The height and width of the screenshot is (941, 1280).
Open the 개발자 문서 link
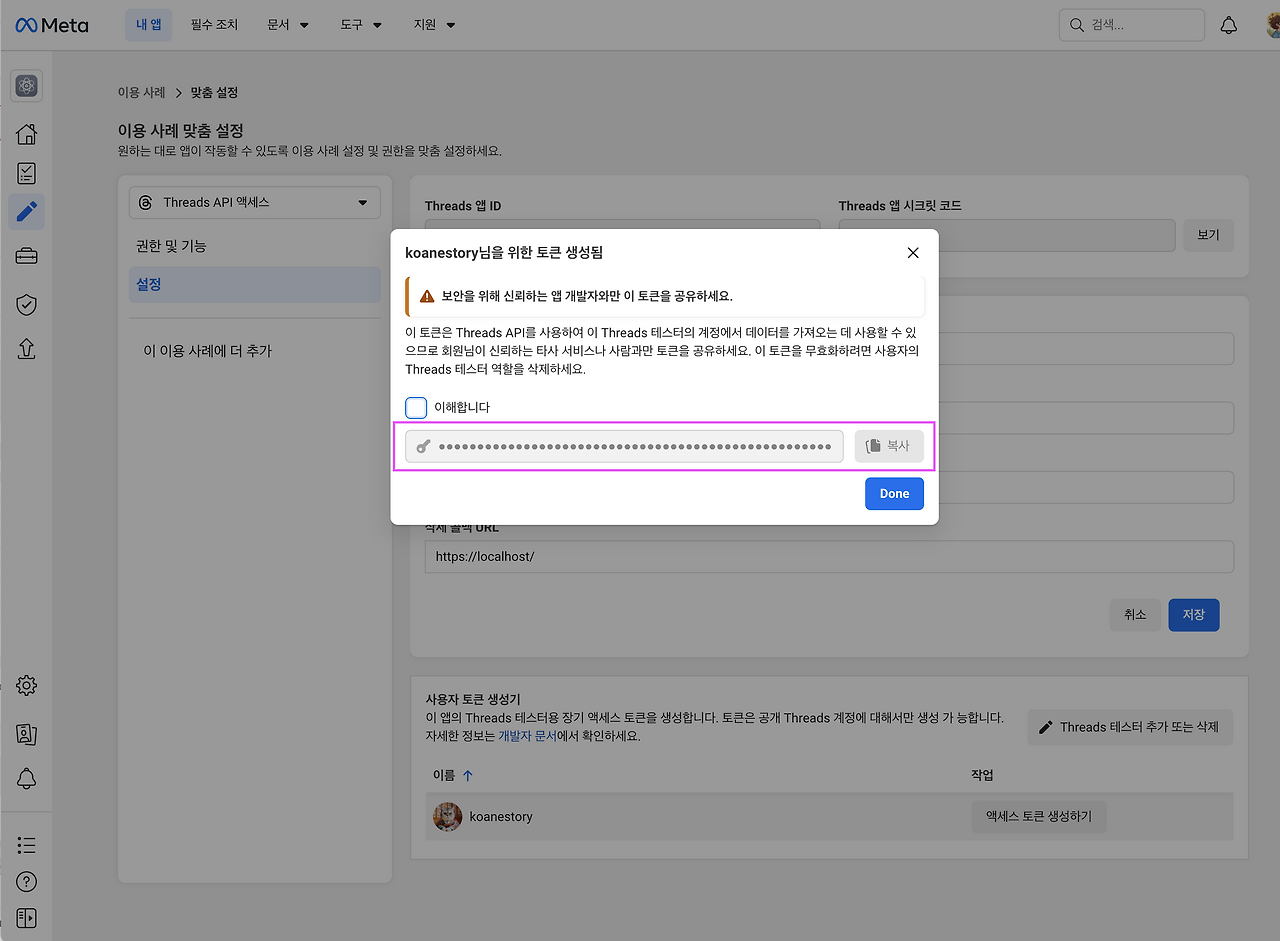tap(527, 736)
